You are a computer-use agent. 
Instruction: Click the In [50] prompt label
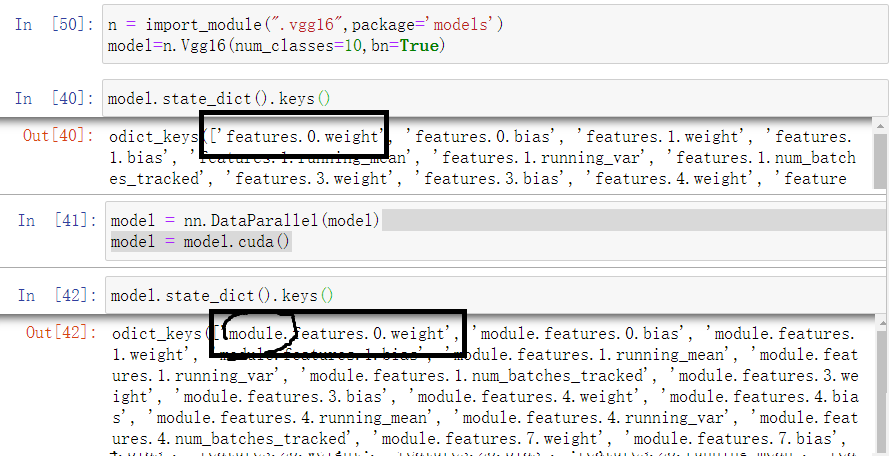54,24
